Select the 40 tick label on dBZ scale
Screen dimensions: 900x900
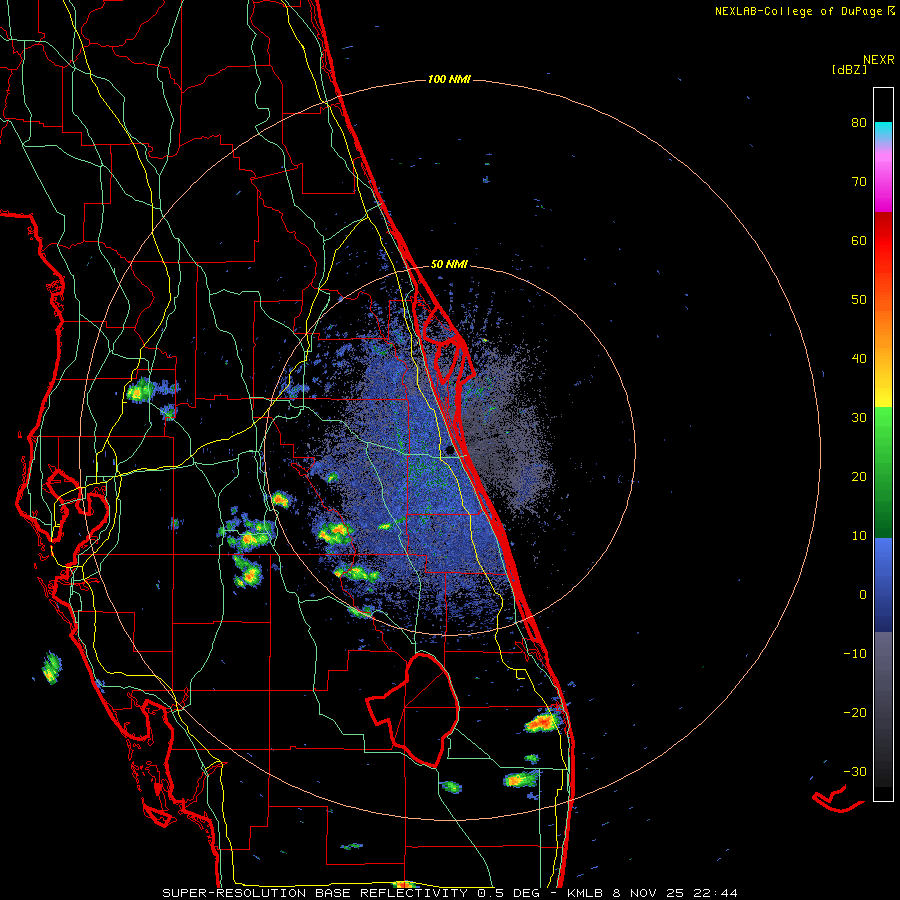(x=859, y=359)
